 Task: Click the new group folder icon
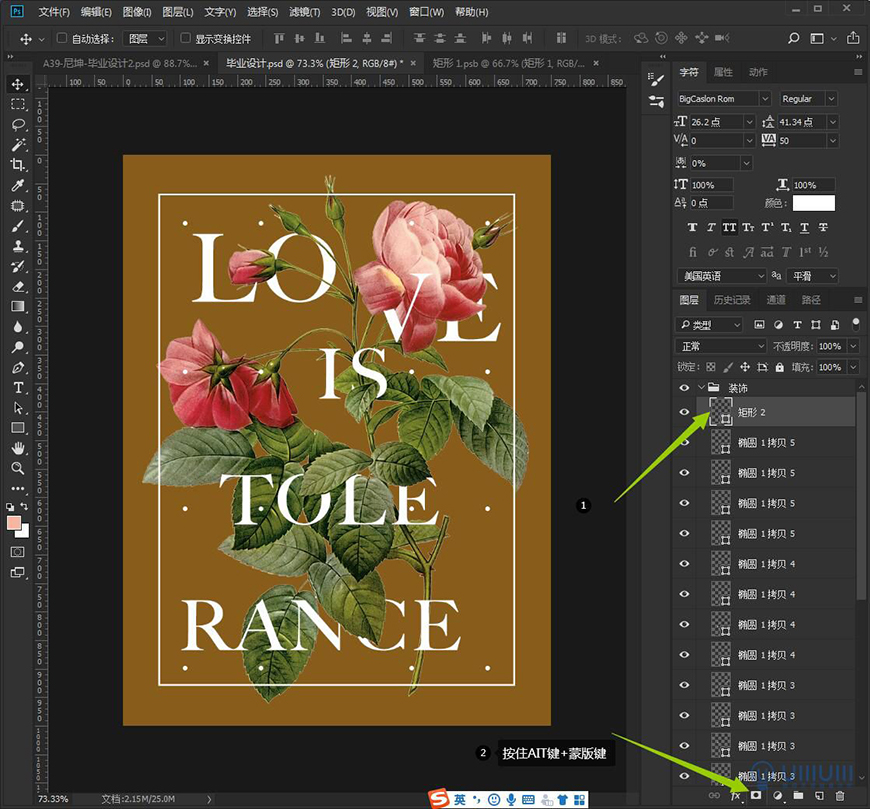(798, 795)
